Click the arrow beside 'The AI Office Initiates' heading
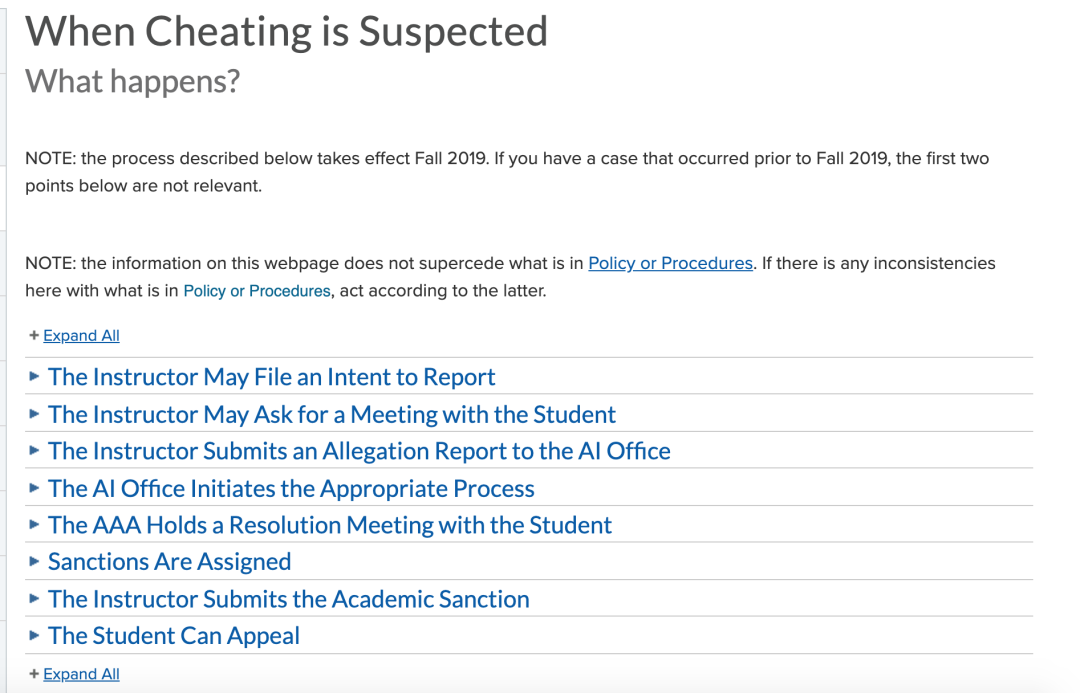The image size is (1080, 693). coord(35,488)
